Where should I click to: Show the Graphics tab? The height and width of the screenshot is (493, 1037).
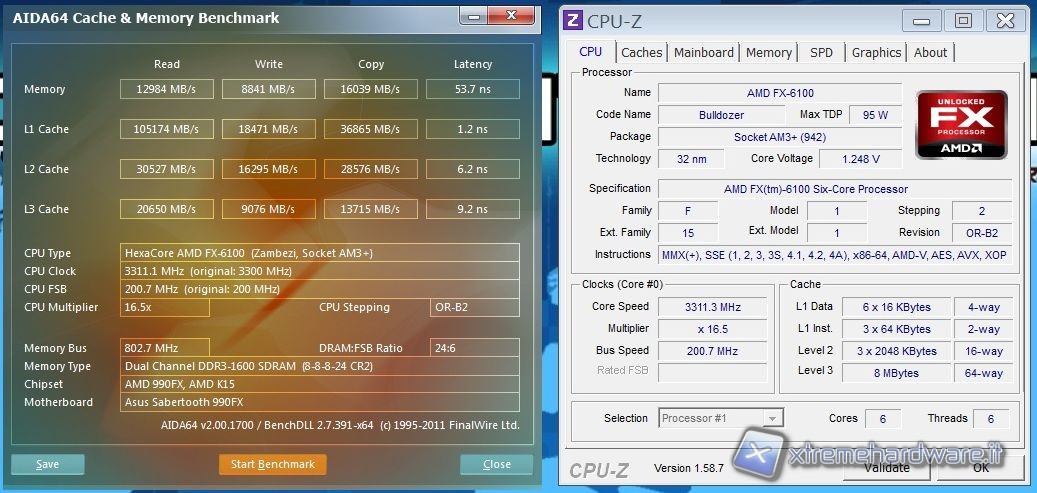[876, 53]
